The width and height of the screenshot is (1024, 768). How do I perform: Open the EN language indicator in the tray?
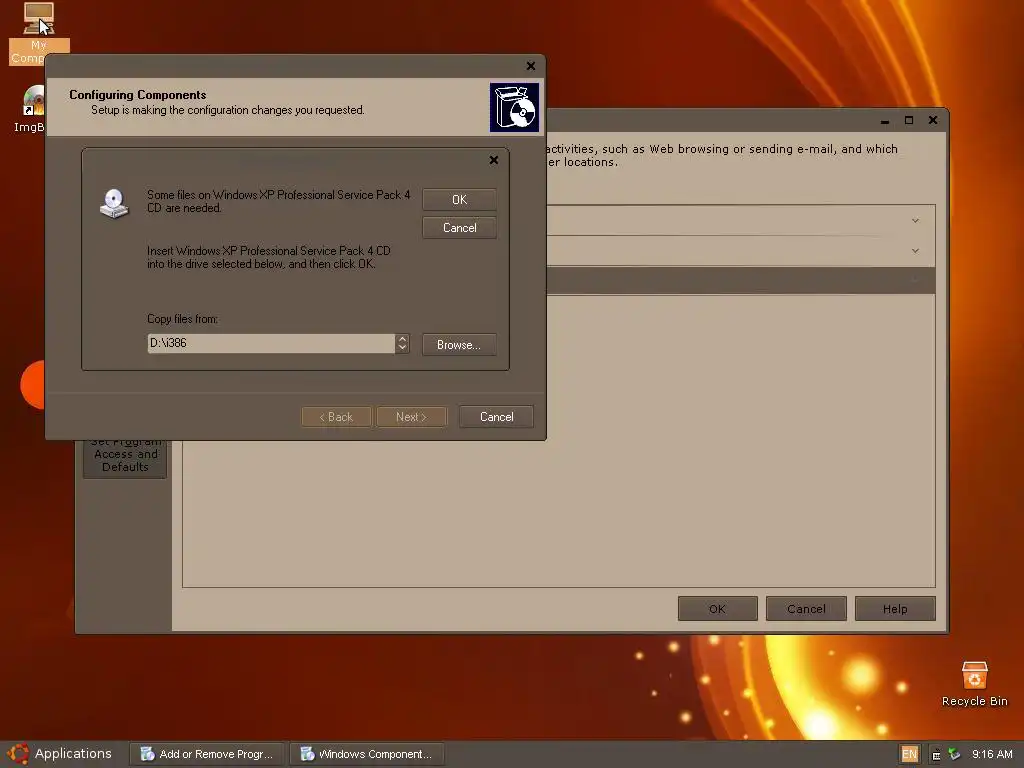pos(909,754)
